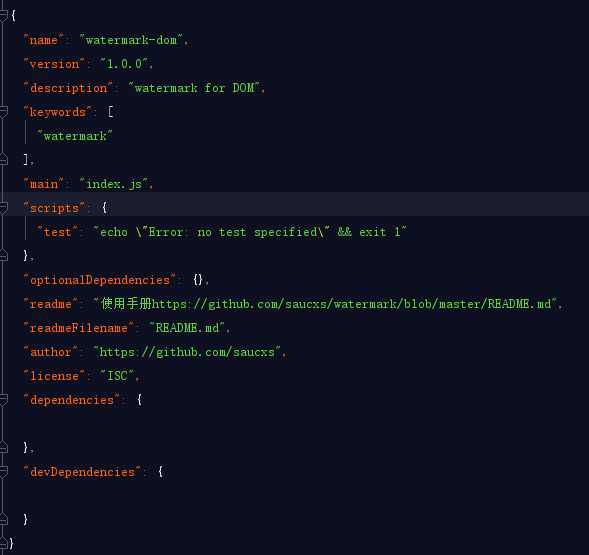589x555 pixels.
Task: Click the "optionalDependencies" key
Action: [100, 280]
